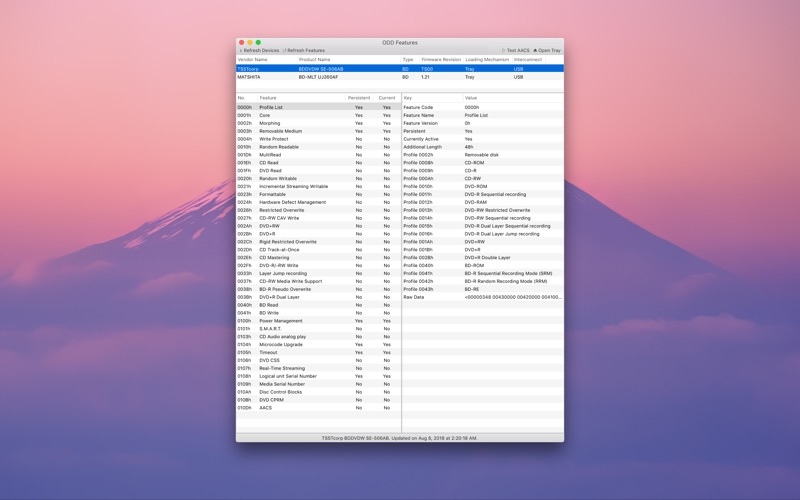Select the BD-R Pseudo Overwrite row

tap(318, 289)
